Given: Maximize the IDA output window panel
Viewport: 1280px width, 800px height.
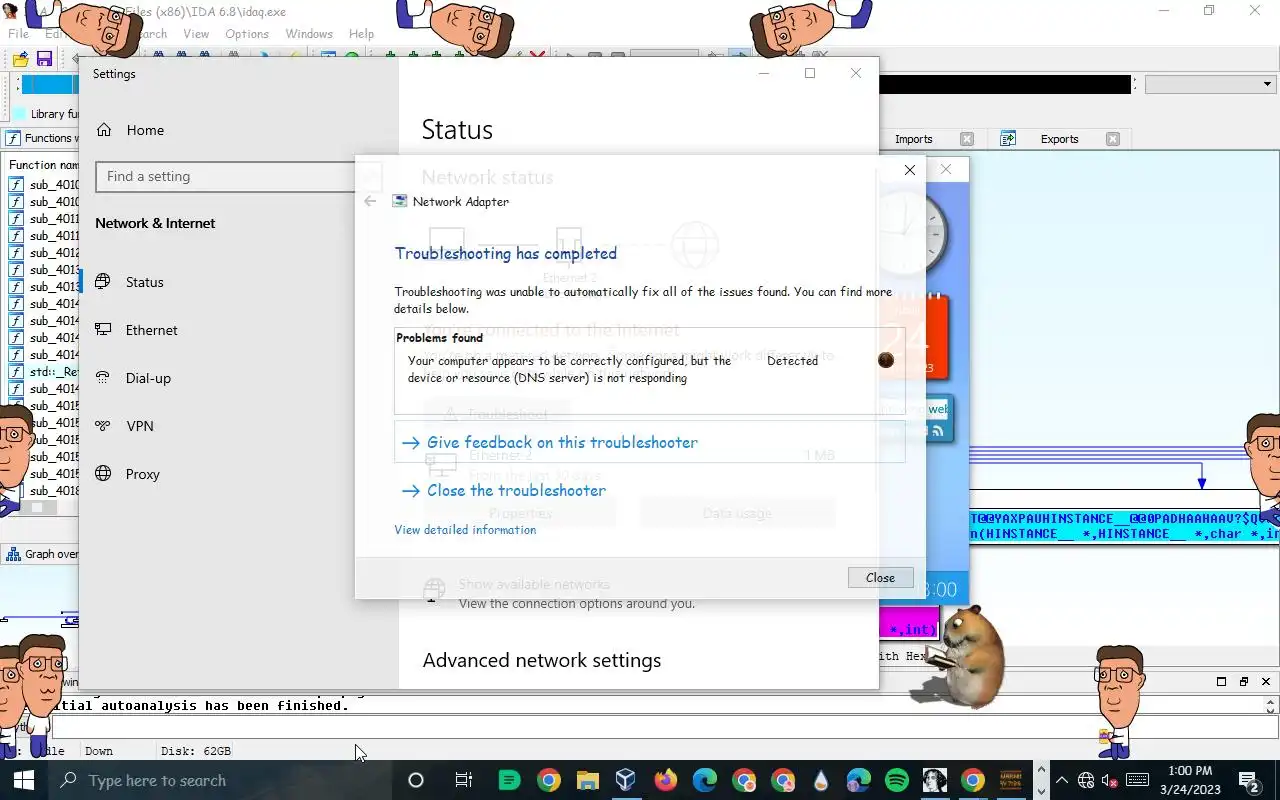Looking at the screenshot, I should coord(1221,681).
